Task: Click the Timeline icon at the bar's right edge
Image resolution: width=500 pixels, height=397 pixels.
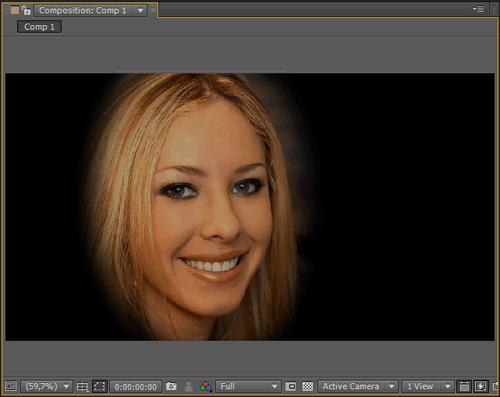Action: pyautogui.click(x=496, y=386)
